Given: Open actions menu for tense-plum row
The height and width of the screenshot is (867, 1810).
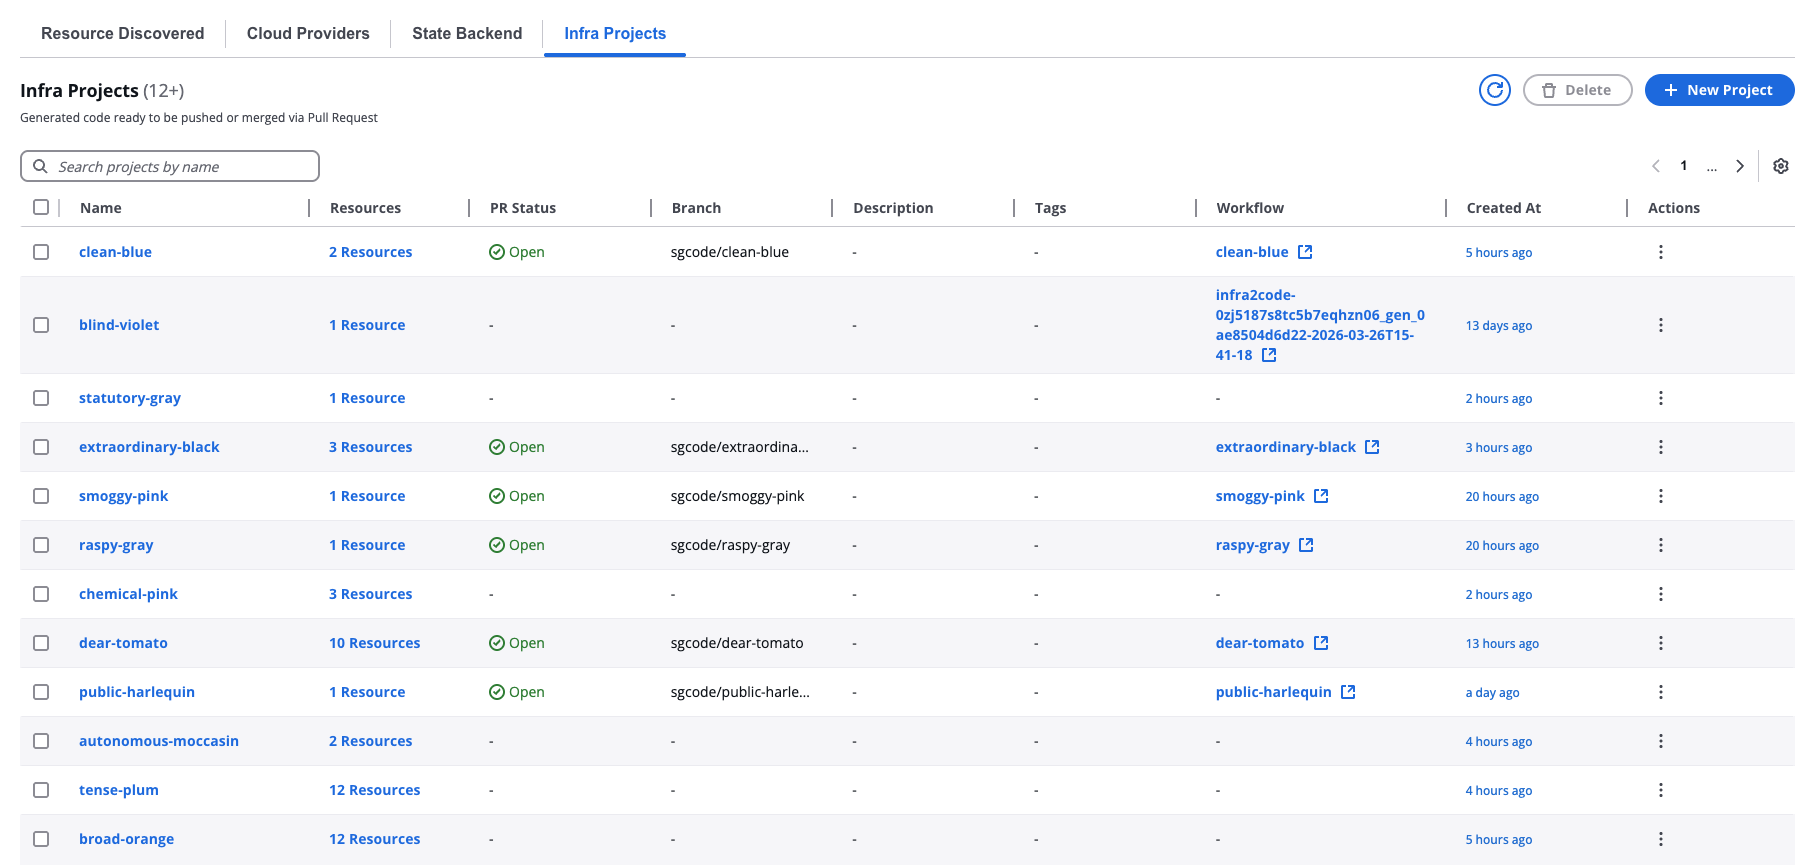Looking at the screenshot, I should (x=1660, y=790).
